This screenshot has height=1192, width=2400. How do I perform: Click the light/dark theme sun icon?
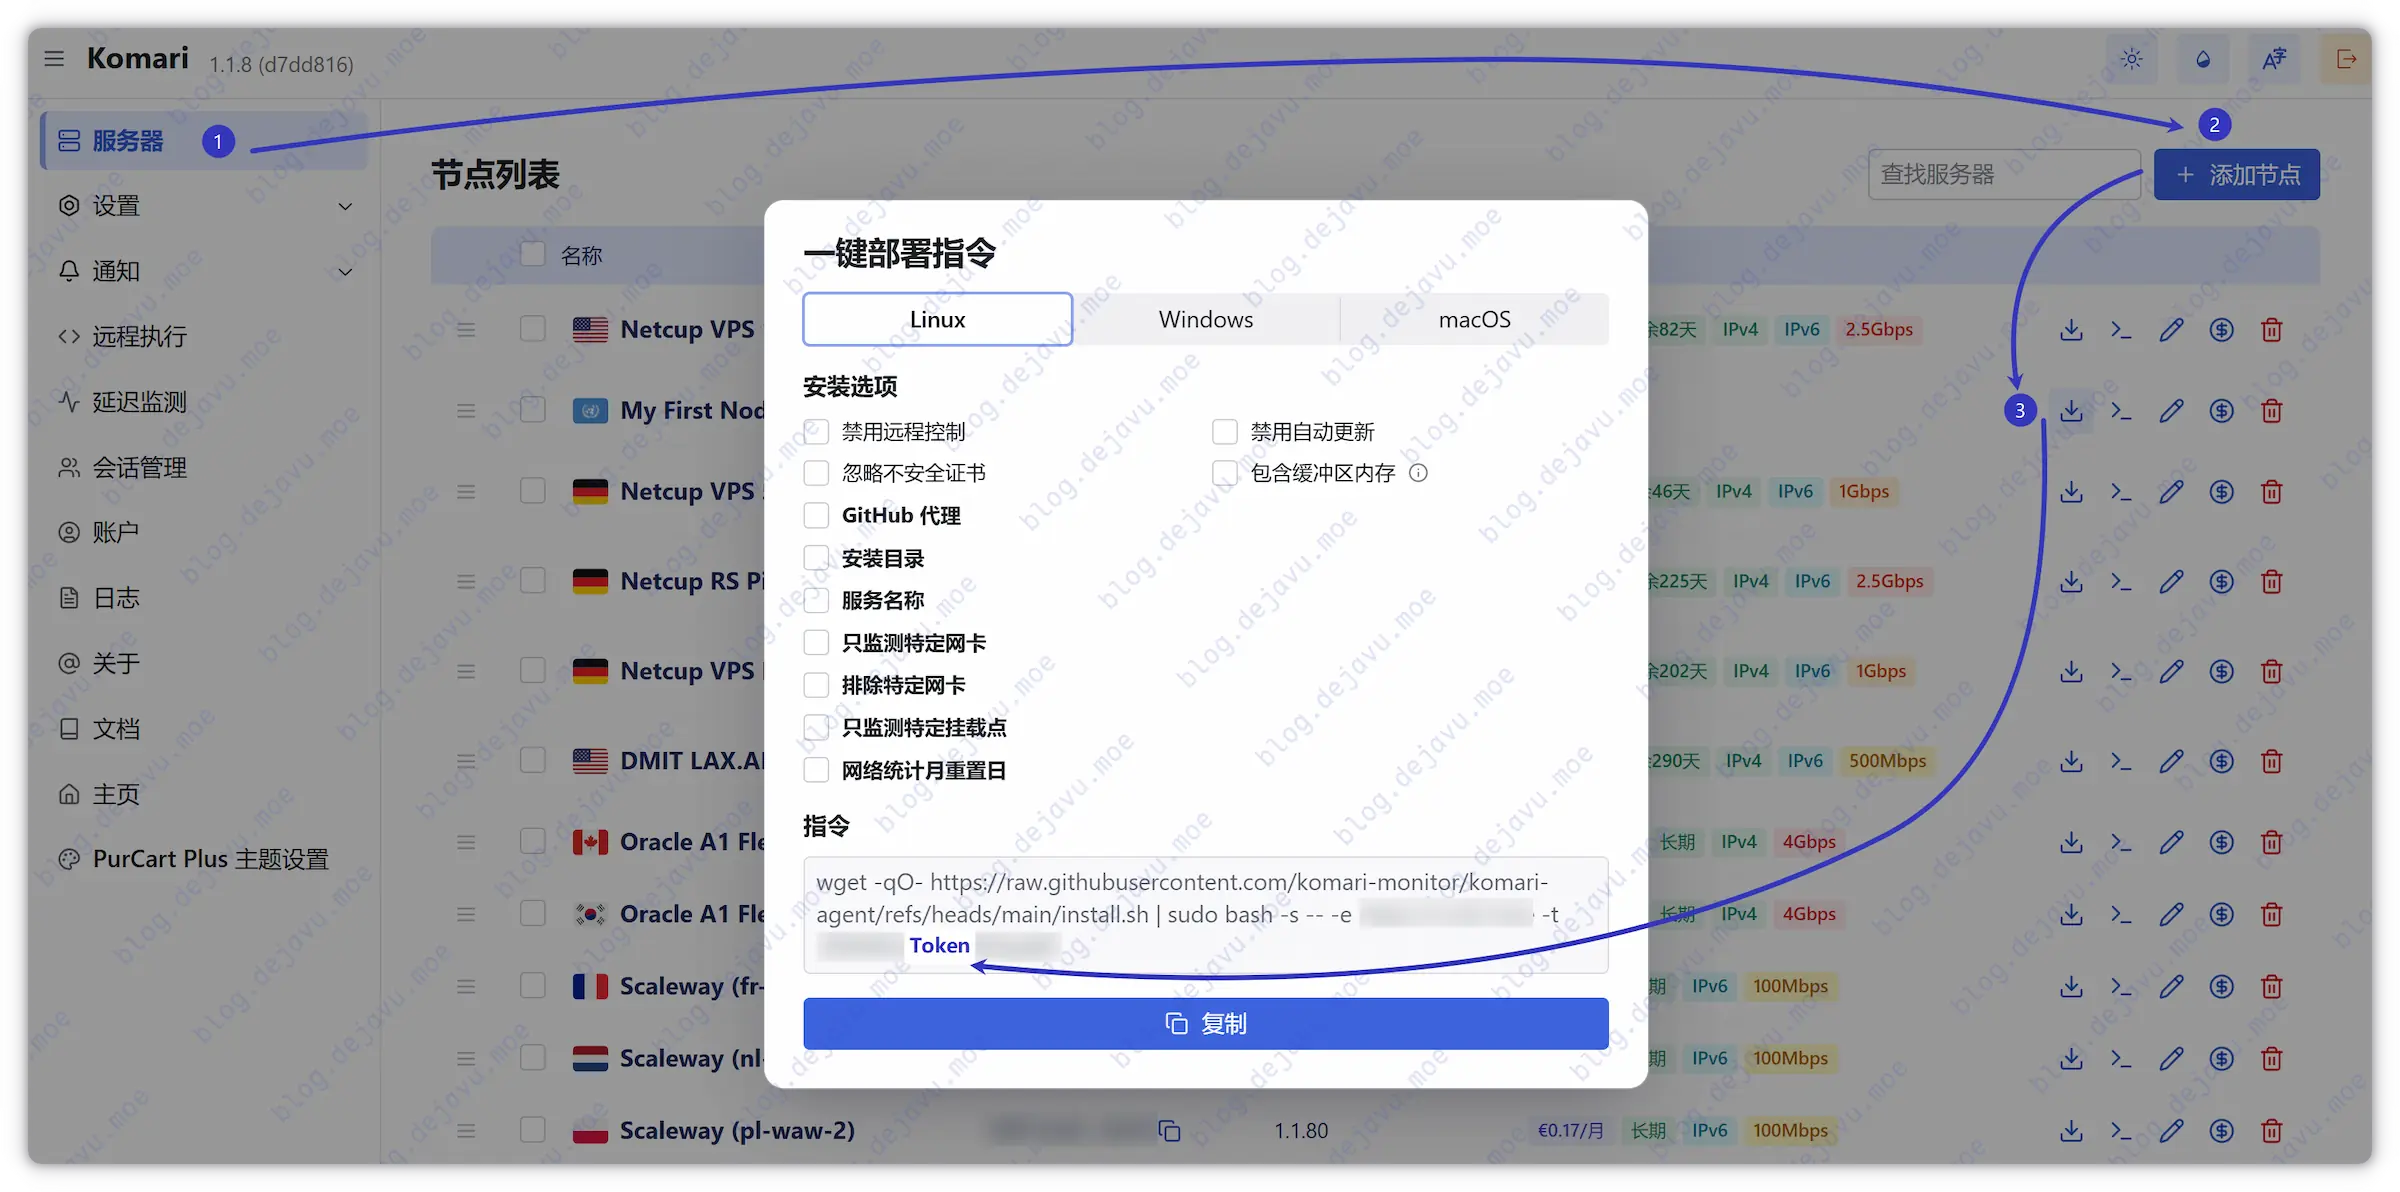coord(2131,60)
